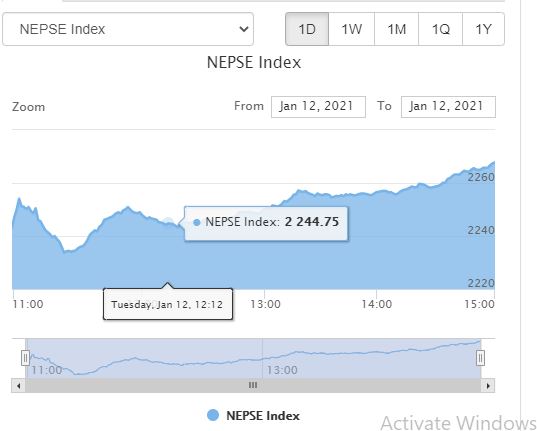Image resolution: width=537 pixels, height=431 pixels.
Task: Select the 1Q quarterly range
Action: coord(440,29)
